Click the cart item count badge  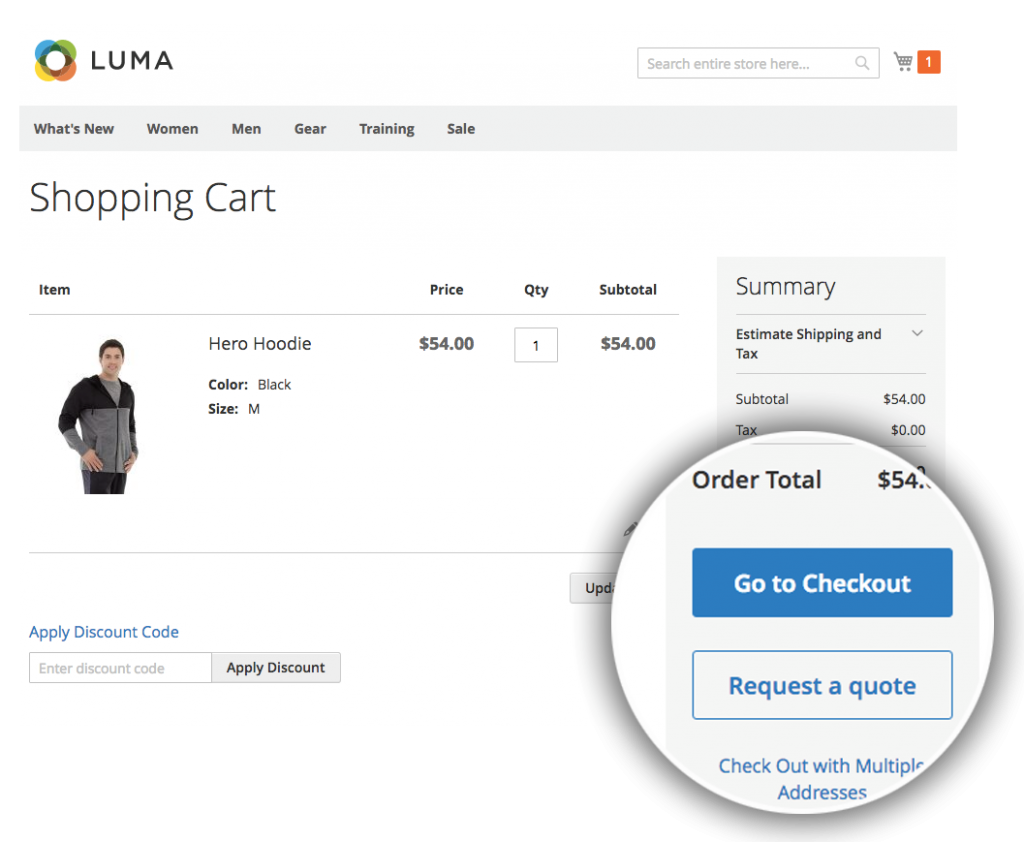pos(929,63)
